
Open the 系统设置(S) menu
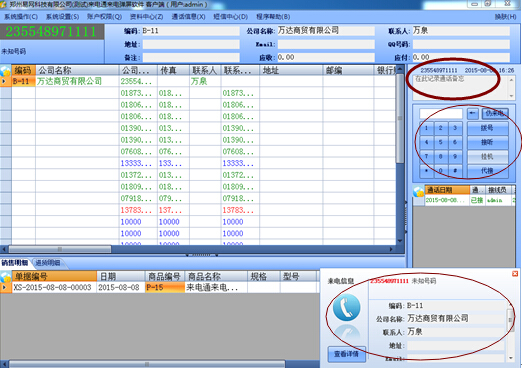point(62,17)
